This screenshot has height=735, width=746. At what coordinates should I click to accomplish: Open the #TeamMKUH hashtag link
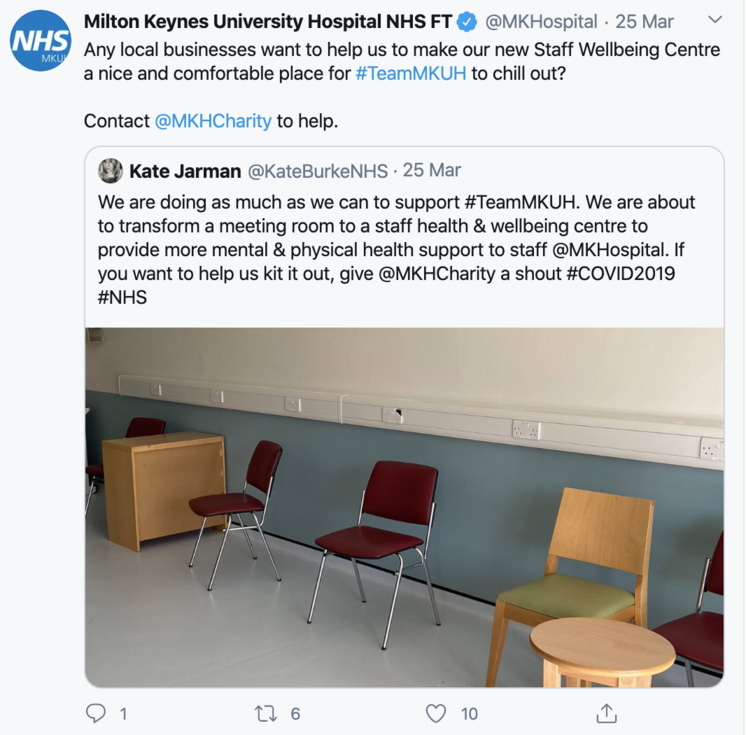tap(411, 74)
